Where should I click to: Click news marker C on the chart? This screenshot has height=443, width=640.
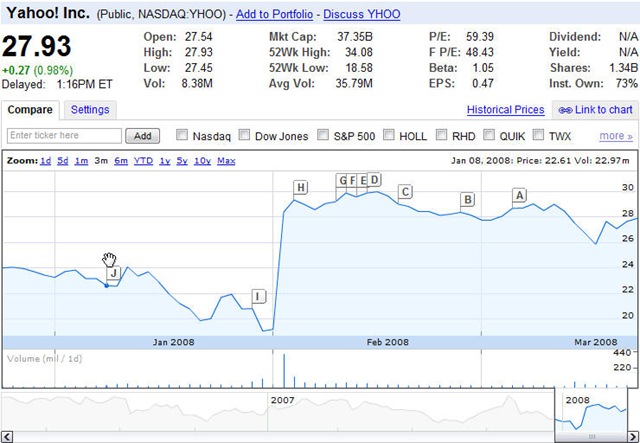[x=405, y=191]
